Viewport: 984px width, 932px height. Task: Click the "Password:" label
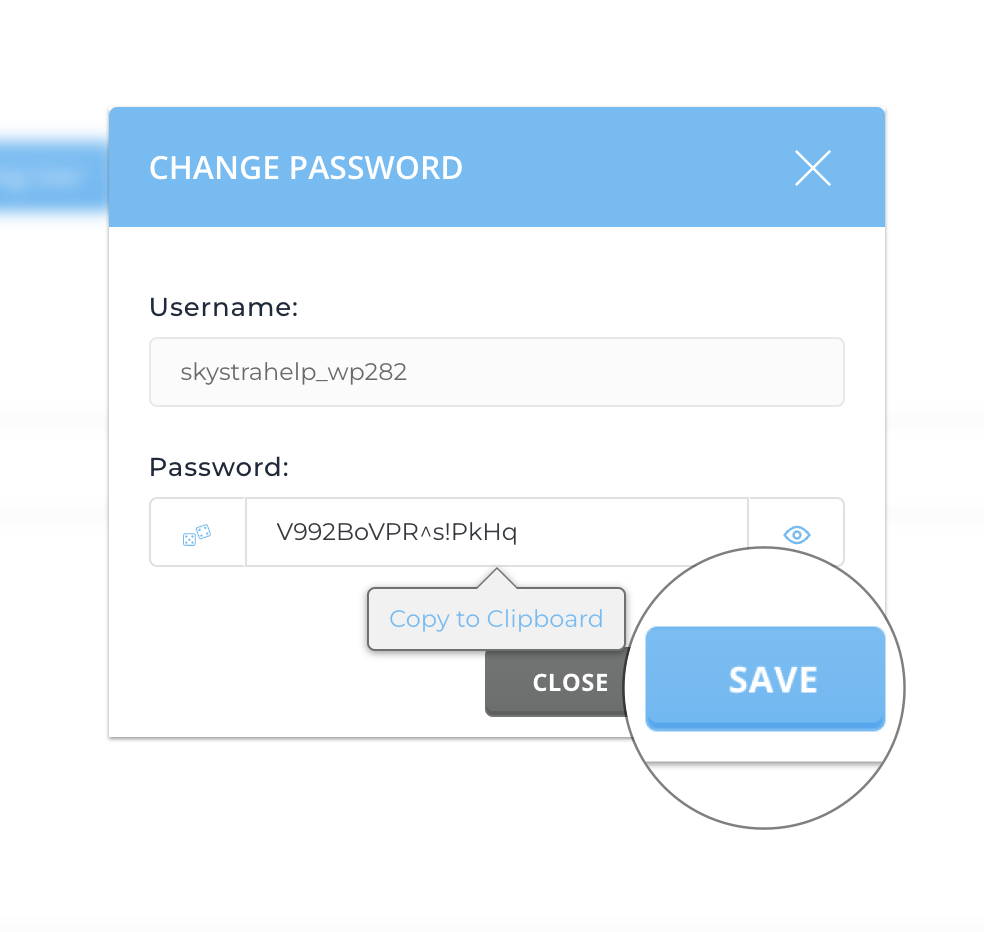(219, 467)
